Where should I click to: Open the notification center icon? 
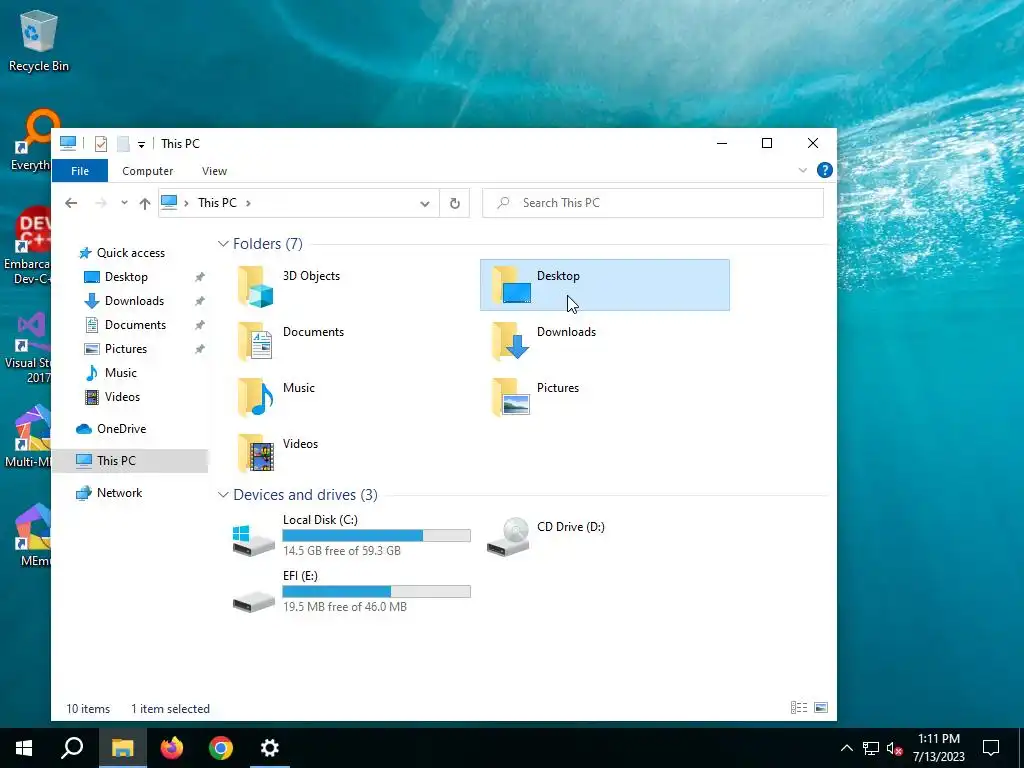coord(991,748)
